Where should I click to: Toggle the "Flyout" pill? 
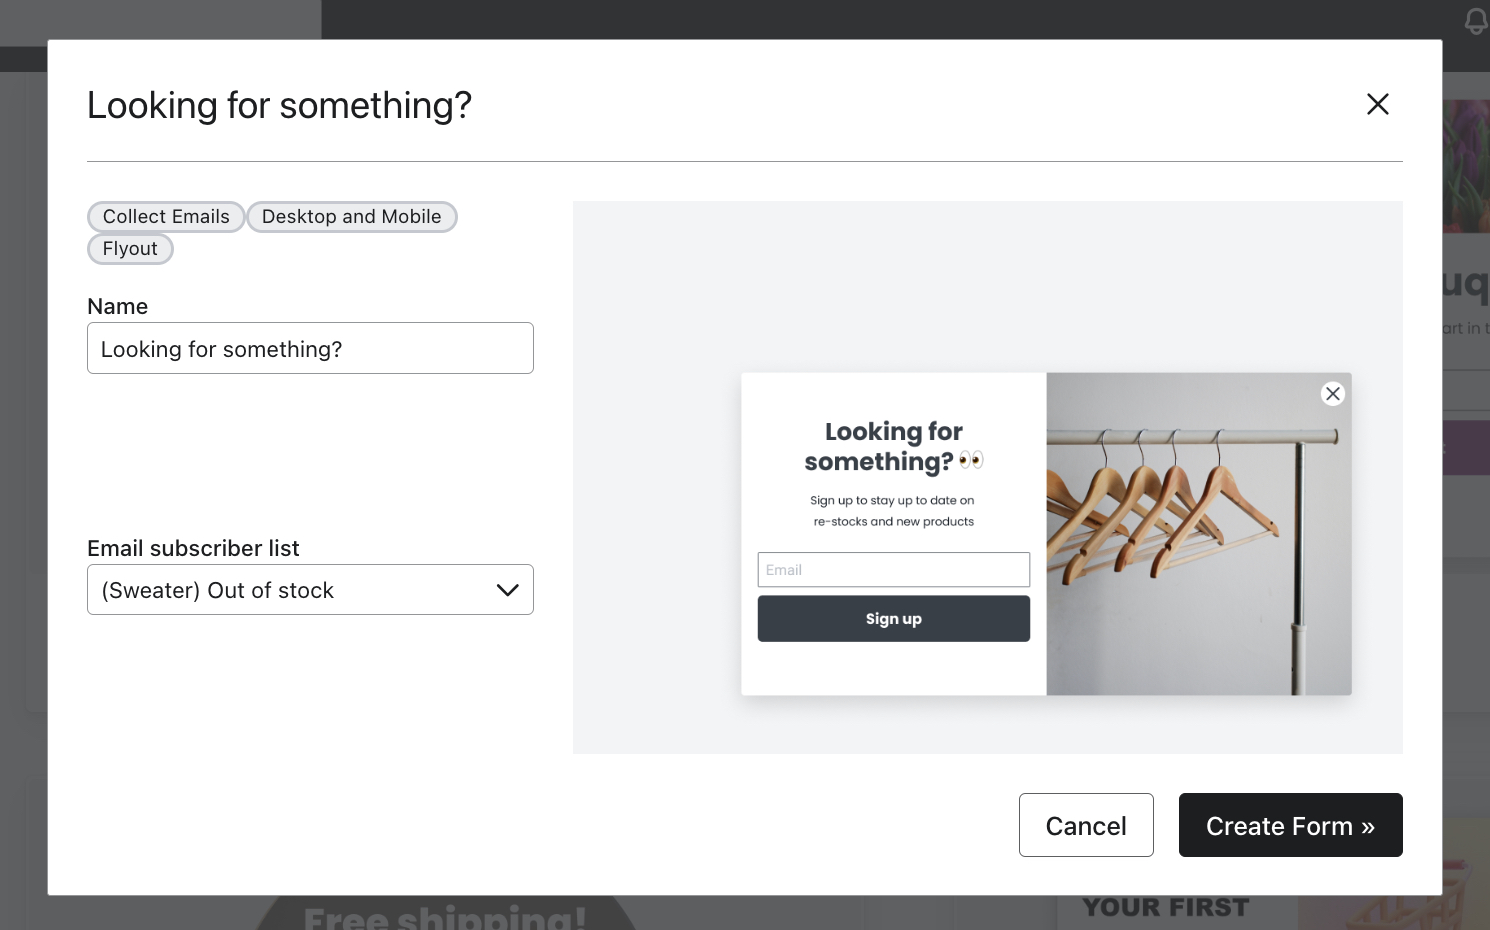[x=130, y=248]
